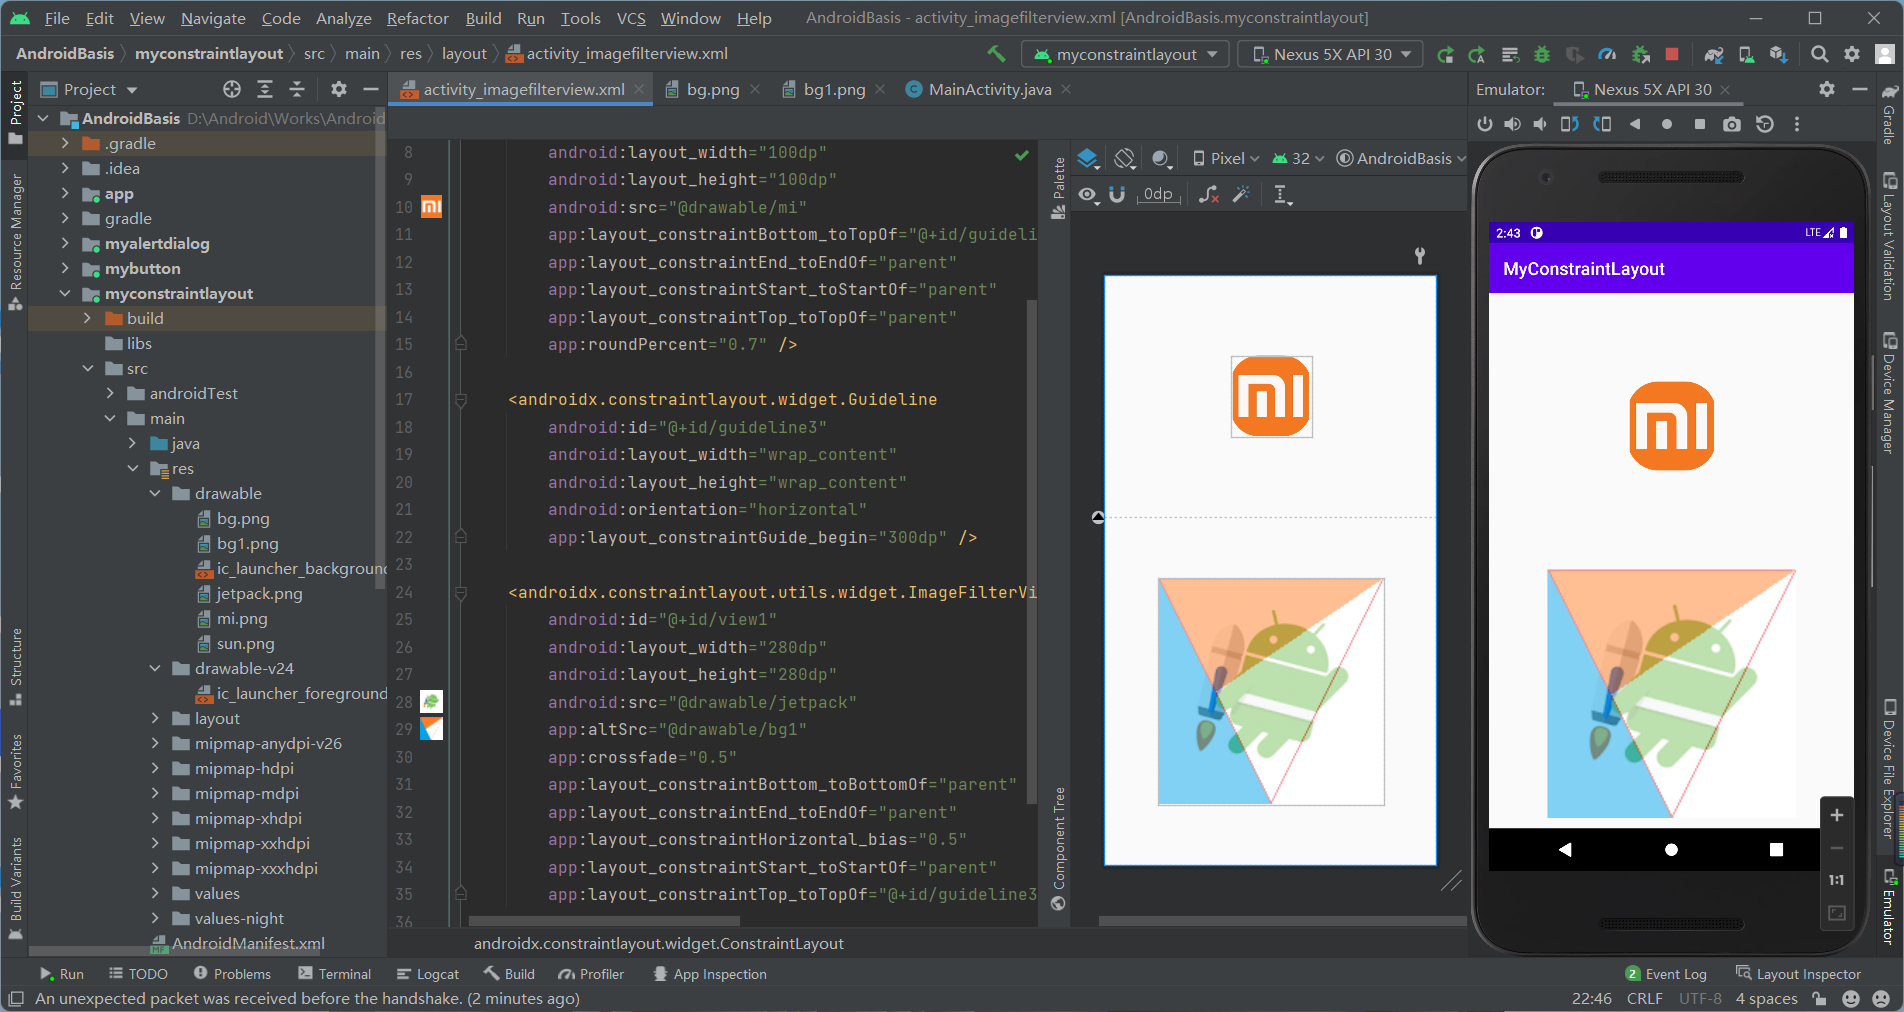
Task: Tap the emulator Home navigation button
Action: point(1671,849)
